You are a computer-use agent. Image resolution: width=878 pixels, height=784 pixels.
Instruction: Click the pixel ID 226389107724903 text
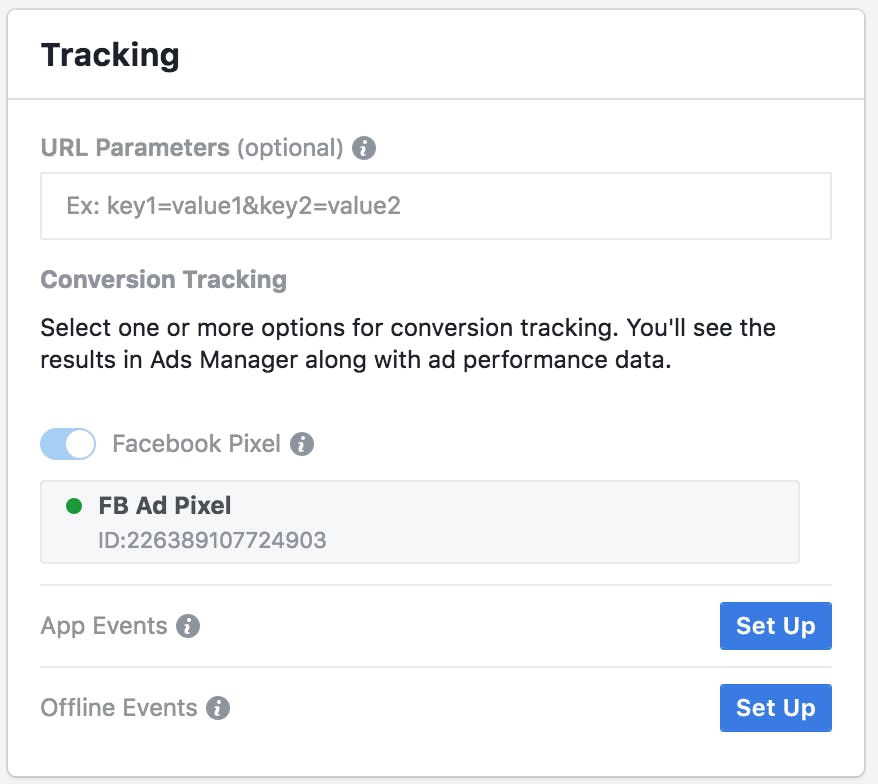(x=212, y=541)
